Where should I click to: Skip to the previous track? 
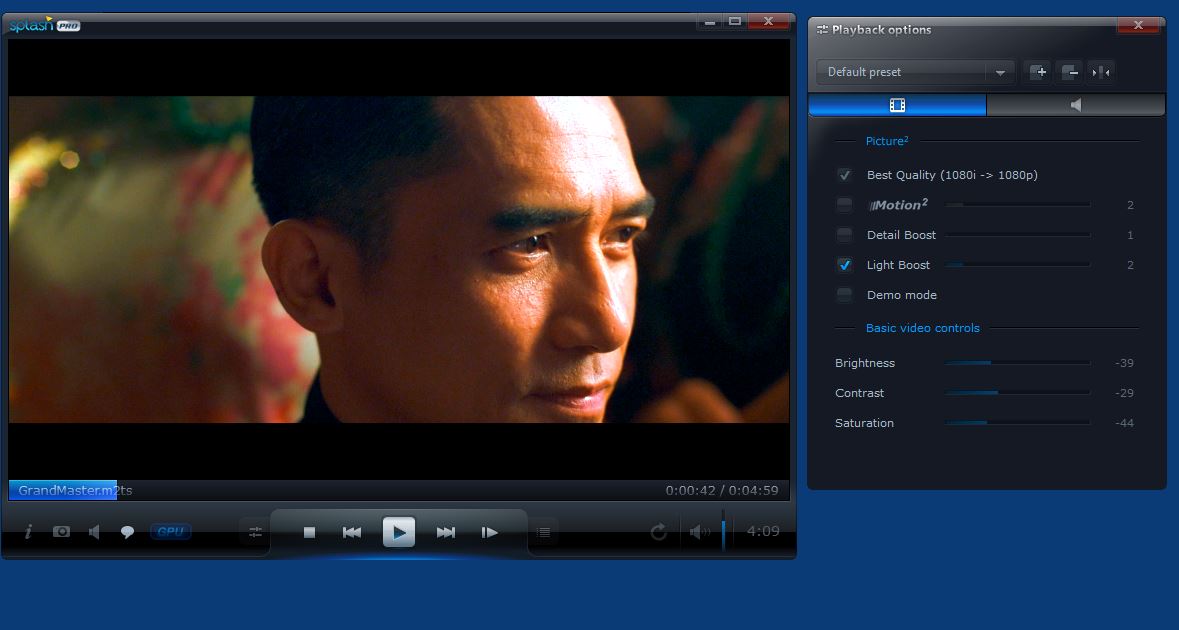[352, 532]
